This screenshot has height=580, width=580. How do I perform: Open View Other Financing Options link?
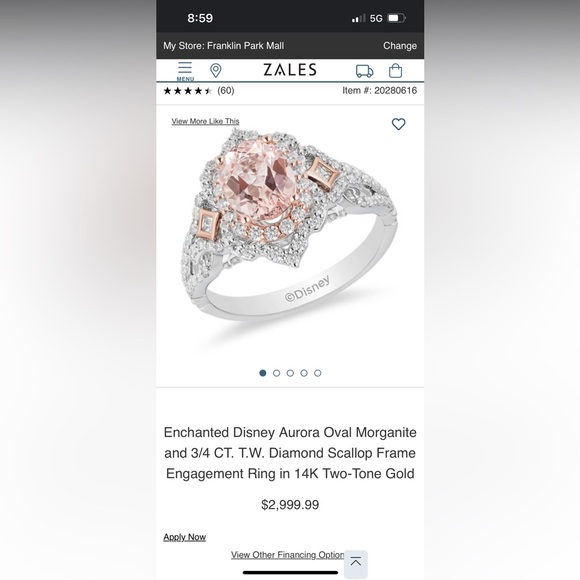pyautogui.click(x=287, y=555)
